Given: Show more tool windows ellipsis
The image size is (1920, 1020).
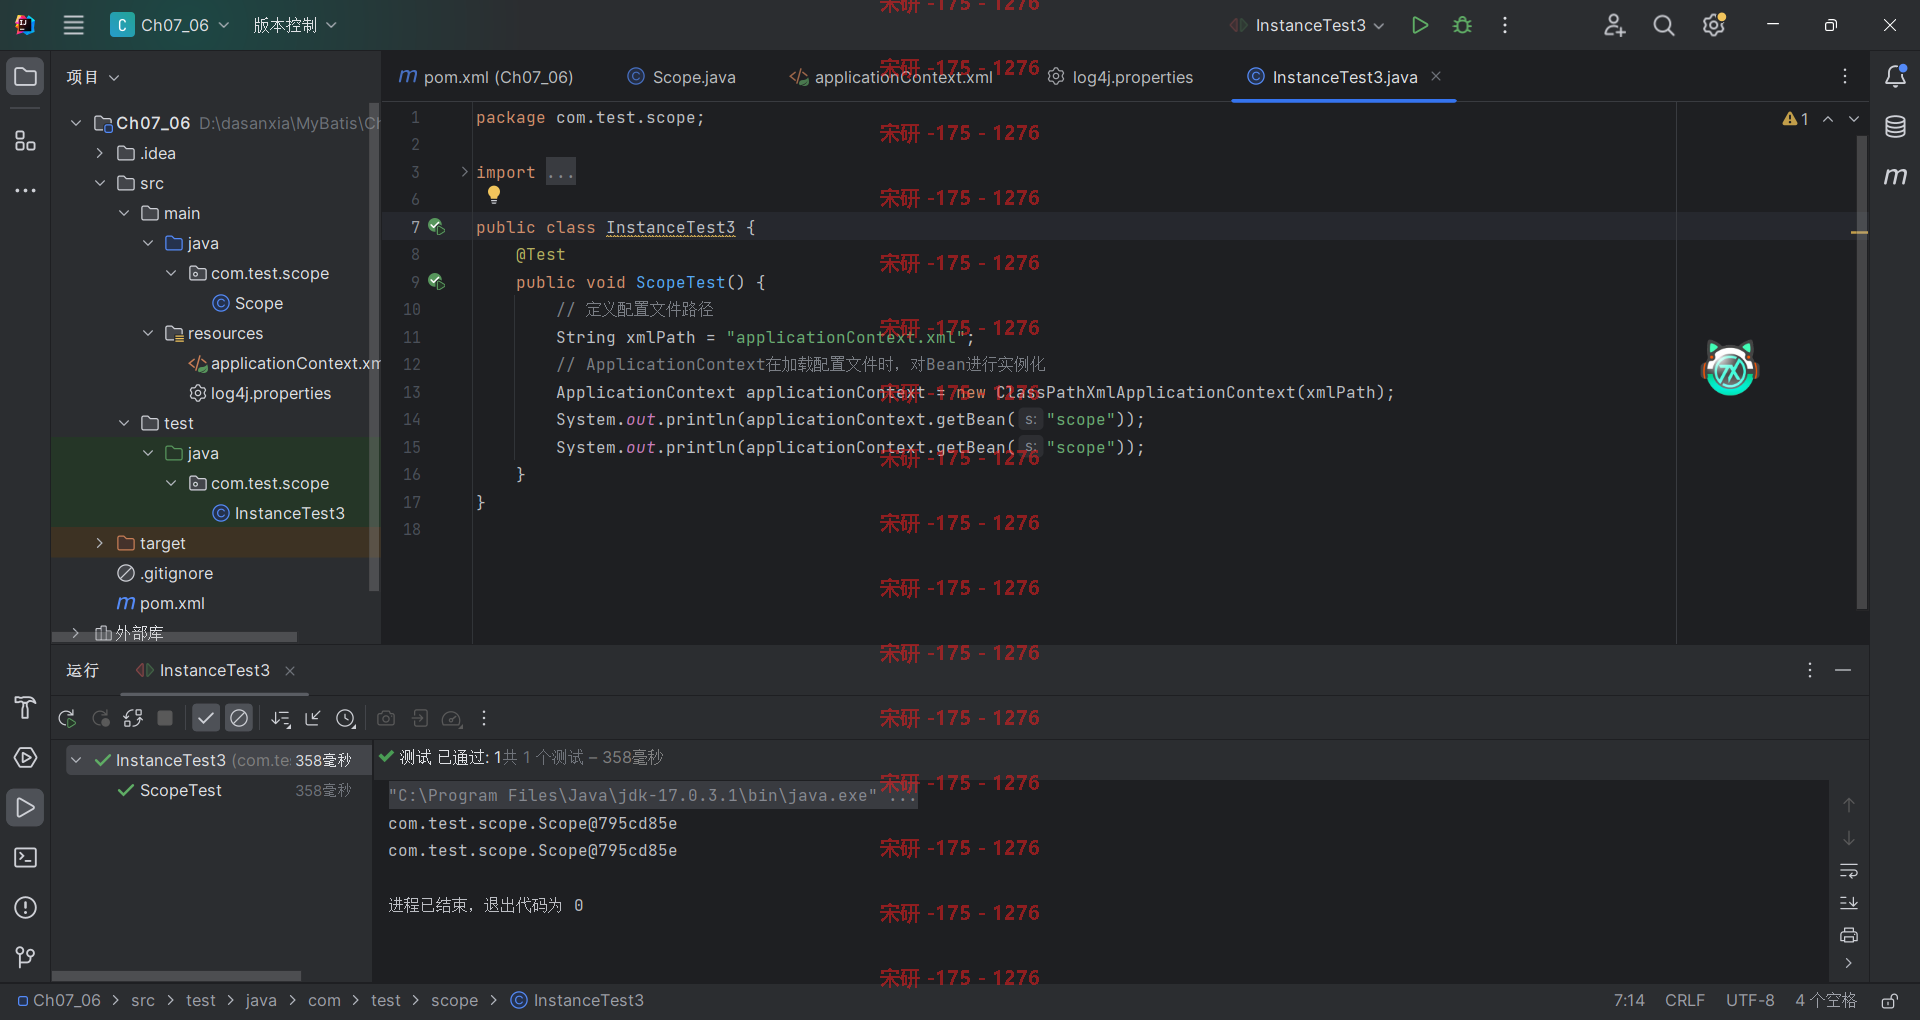Looking at the screenshot, I should [25, 190].
